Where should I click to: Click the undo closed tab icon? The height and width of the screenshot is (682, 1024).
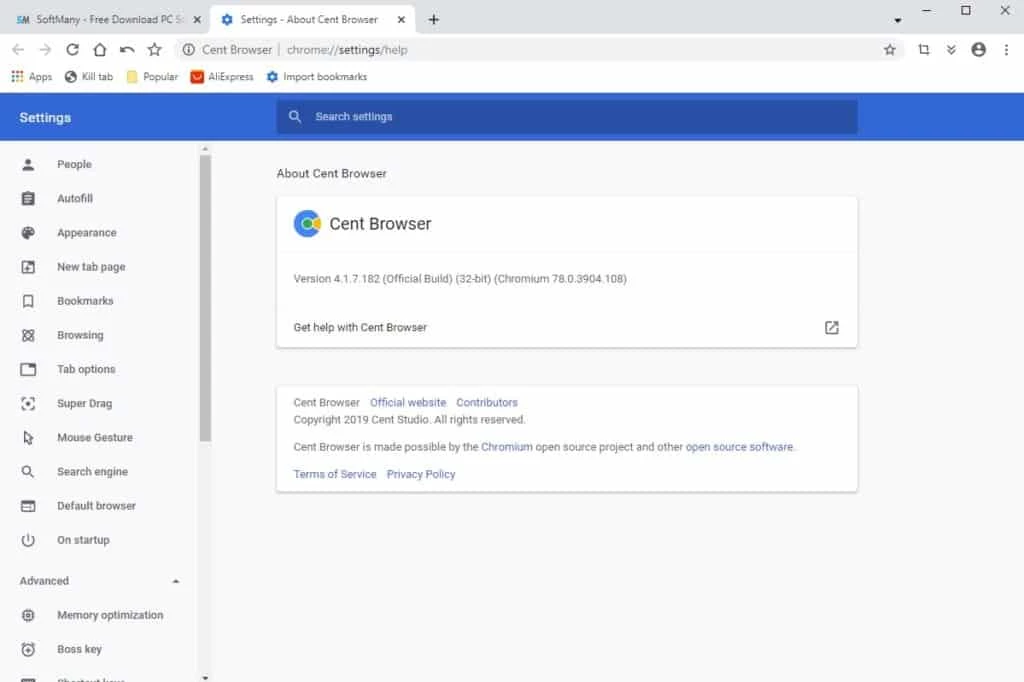click(127, 50)
